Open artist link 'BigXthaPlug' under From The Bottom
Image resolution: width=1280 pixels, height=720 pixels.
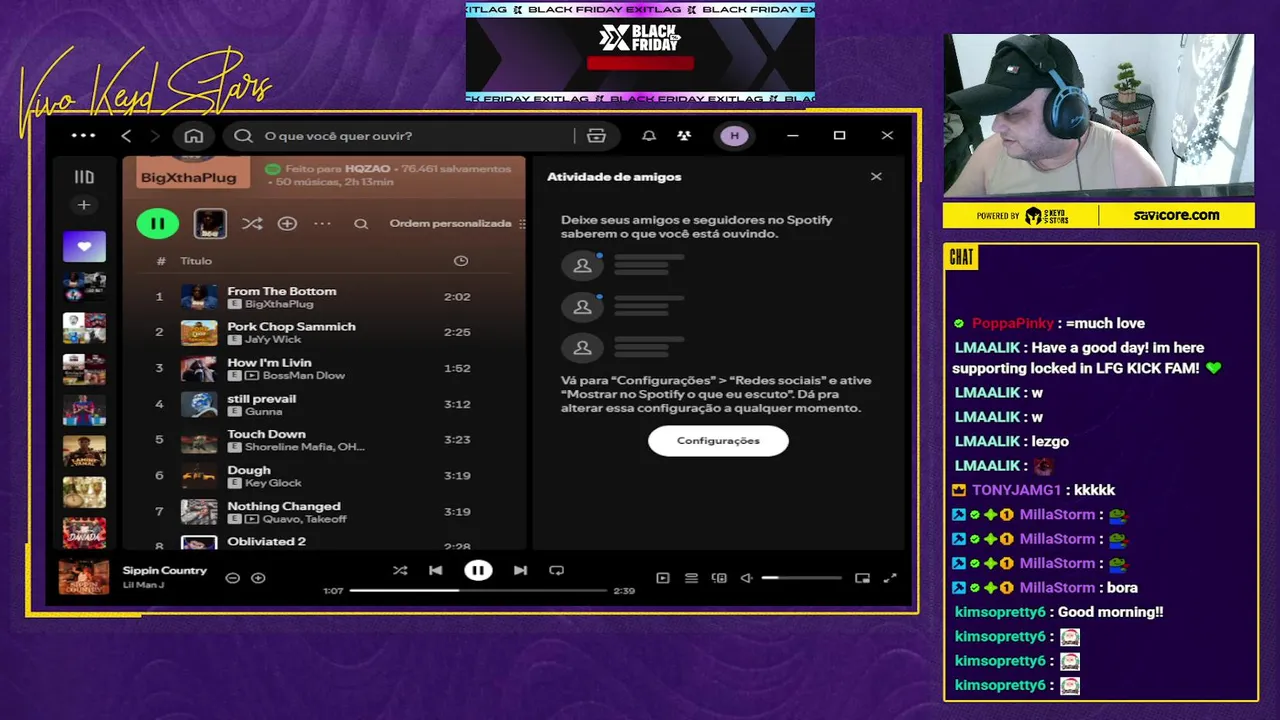279,304
